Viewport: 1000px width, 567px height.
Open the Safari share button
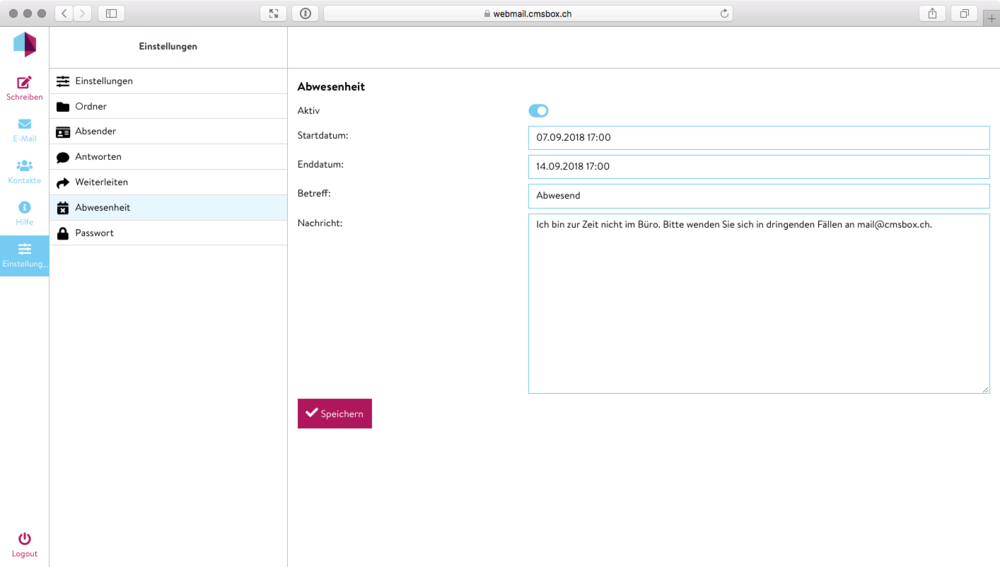click(x=932, y=13)
